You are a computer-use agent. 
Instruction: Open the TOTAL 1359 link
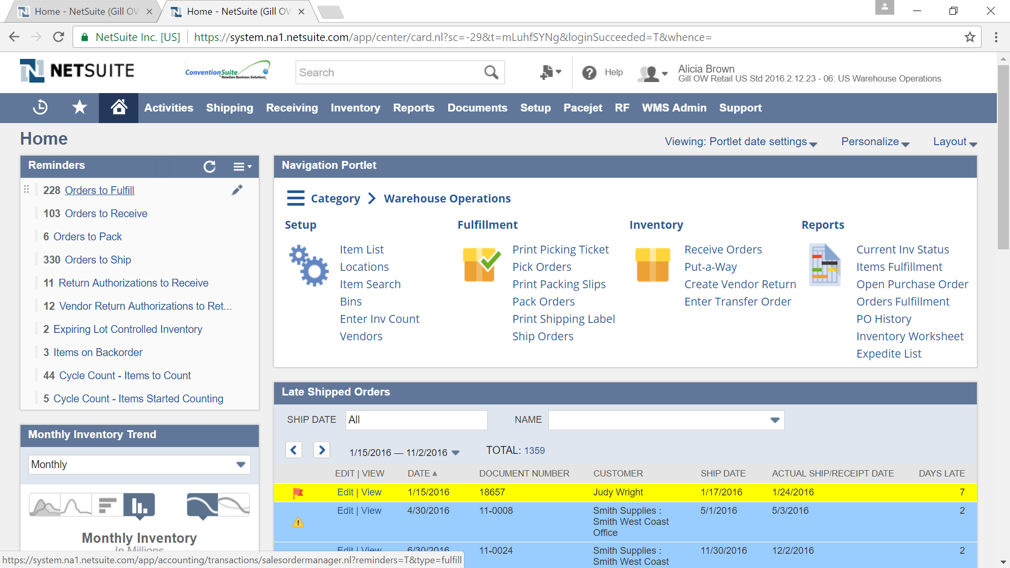[x=534, y=451]
